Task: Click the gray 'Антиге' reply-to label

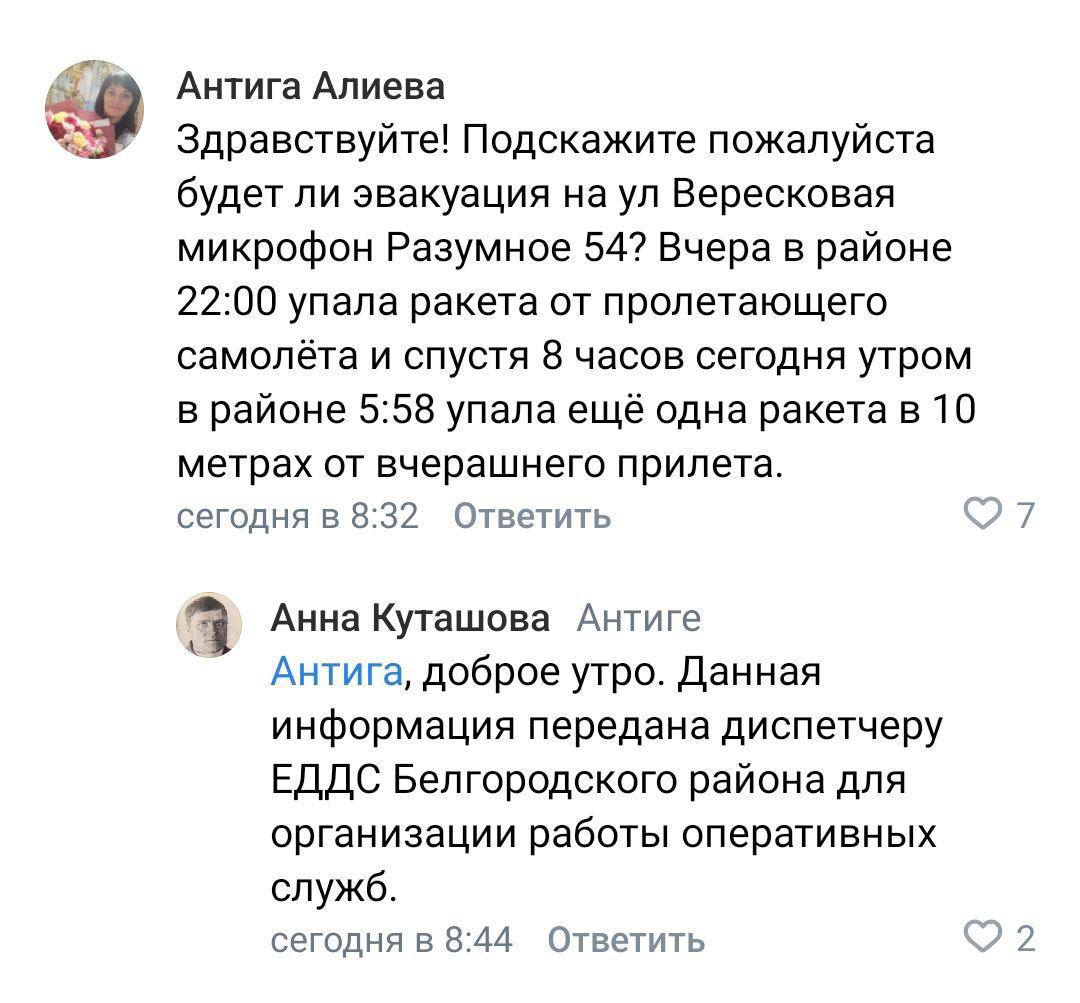Action: tap(640, 620)
